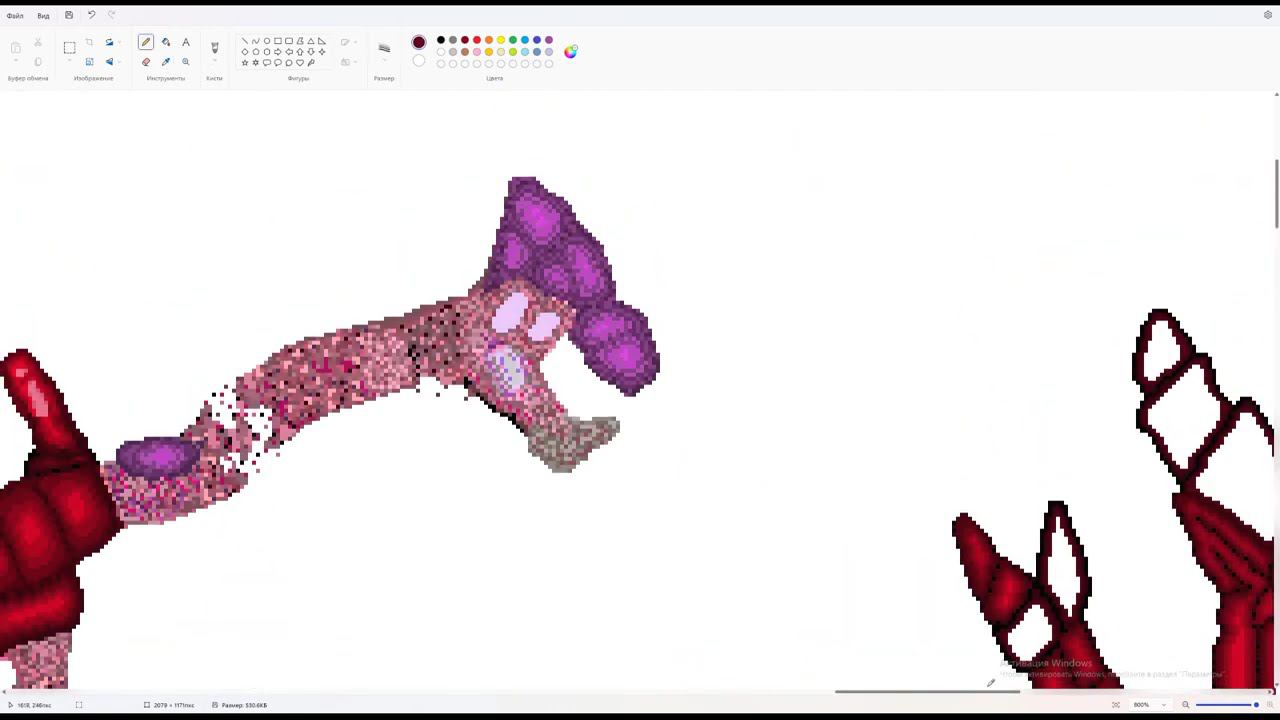Click the Save icon in title bar
1280x720 pixels.
click(x=68, y=15)
